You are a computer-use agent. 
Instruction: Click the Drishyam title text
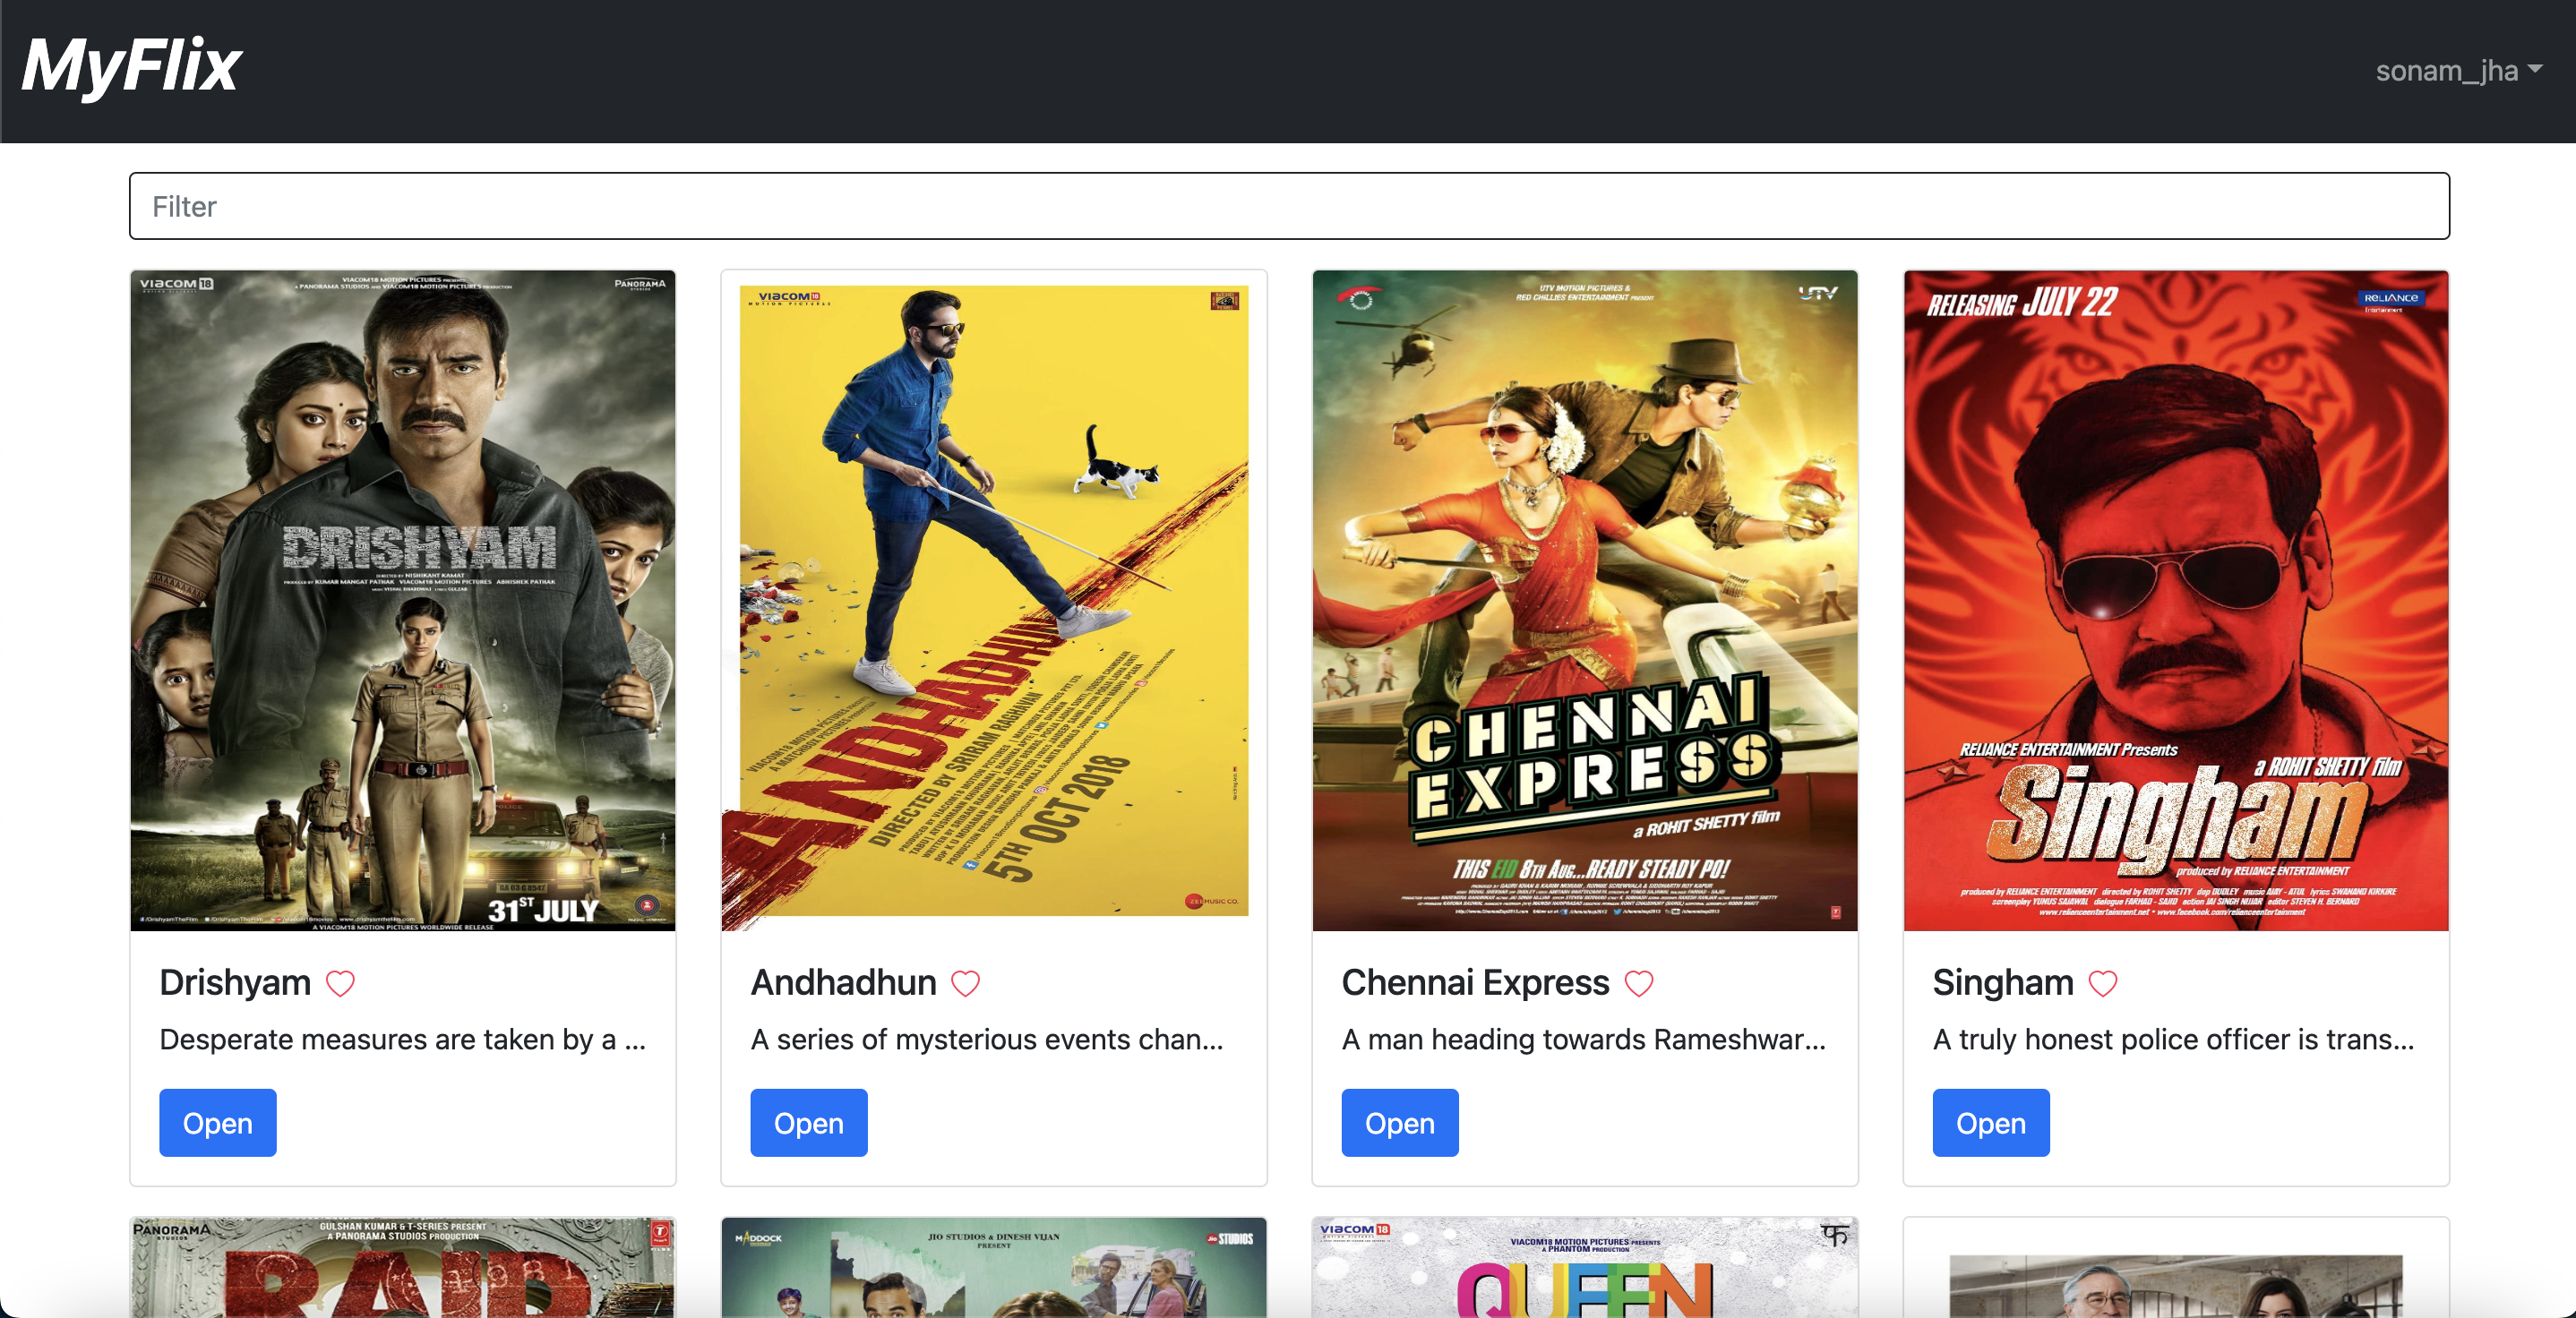tap(235, 982)
